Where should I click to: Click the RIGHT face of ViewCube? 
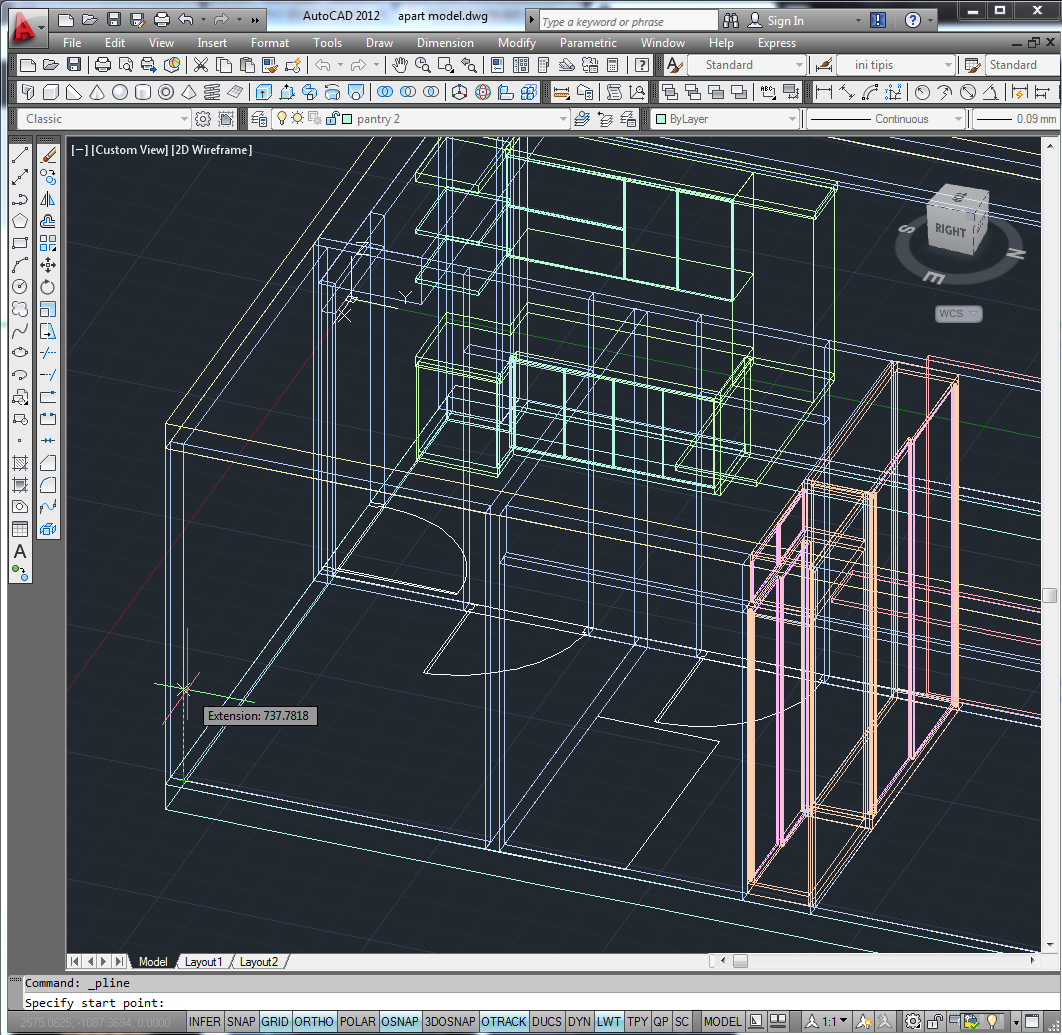(x=950, y=230)
